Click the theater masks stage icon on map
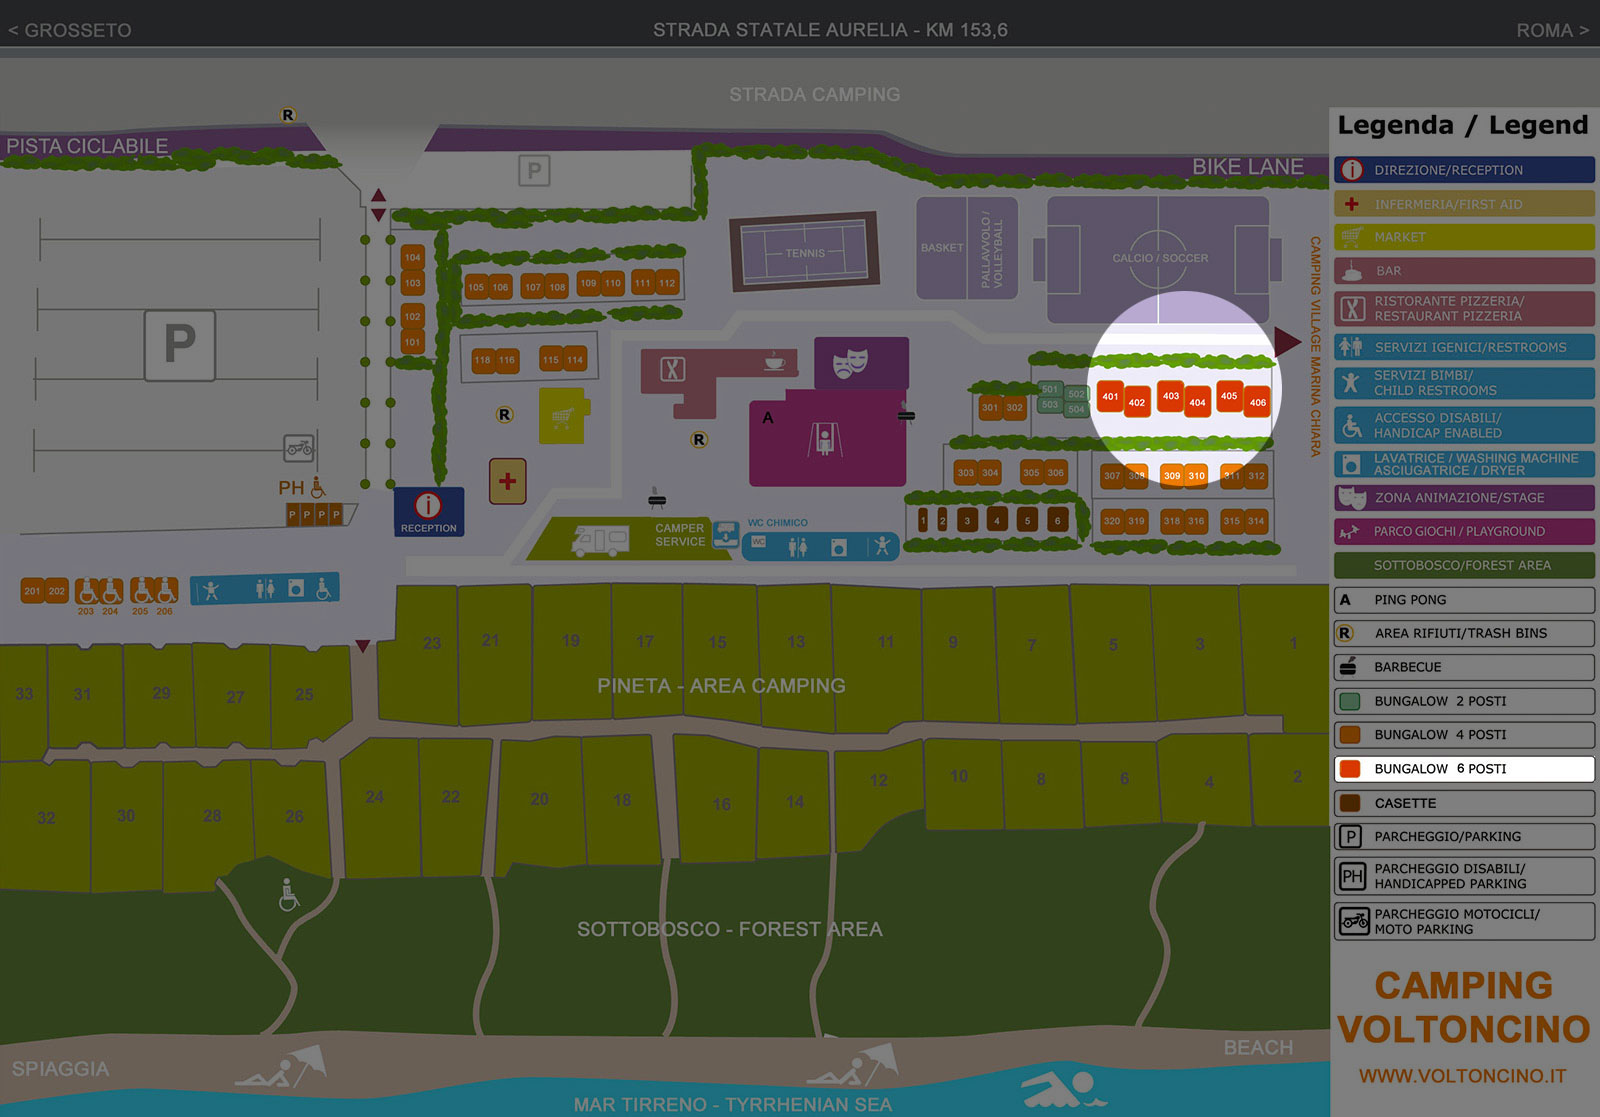The height and width of the screenshot is (1117, 1600). pos(851,362)
